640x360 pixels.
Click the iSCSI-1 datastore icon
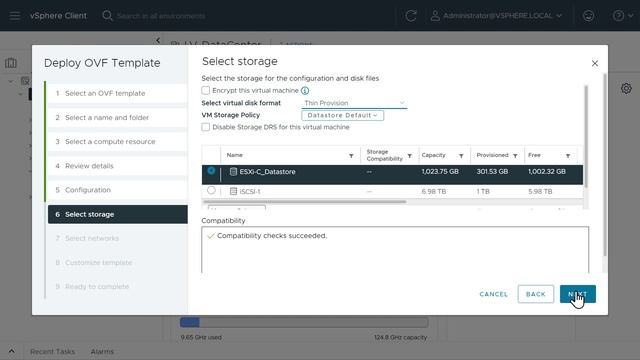233,191
